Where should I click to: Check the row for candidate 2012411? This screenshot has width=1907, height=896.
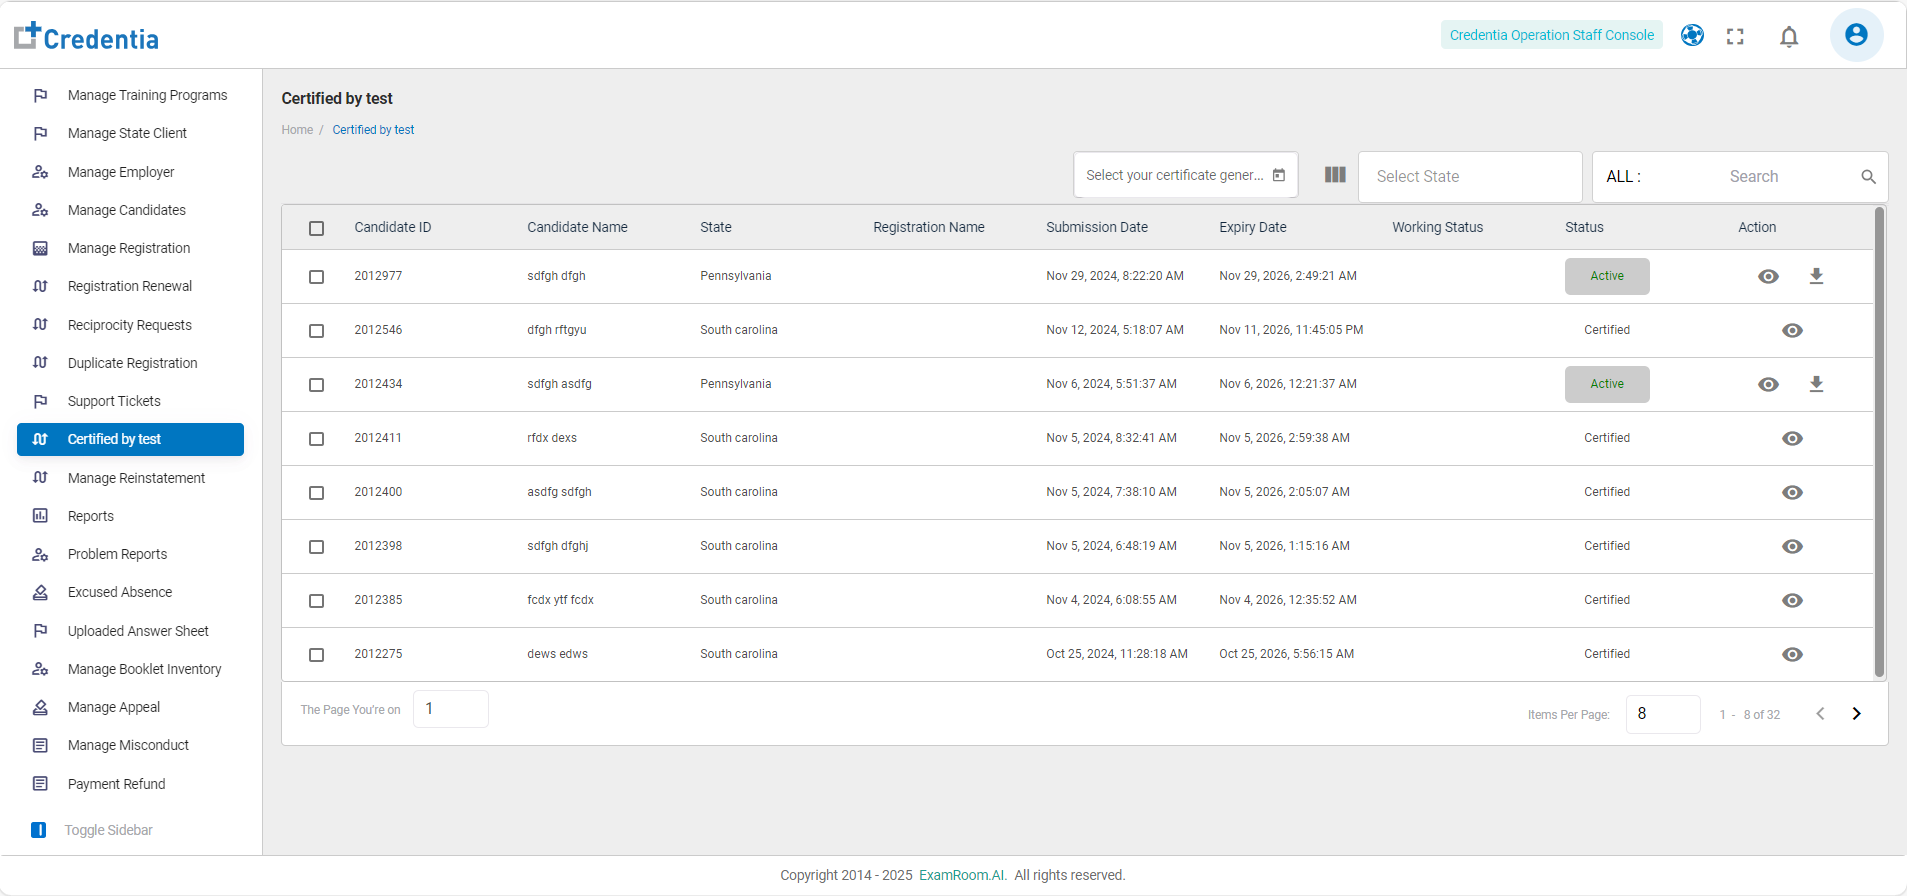pos(316,438)
